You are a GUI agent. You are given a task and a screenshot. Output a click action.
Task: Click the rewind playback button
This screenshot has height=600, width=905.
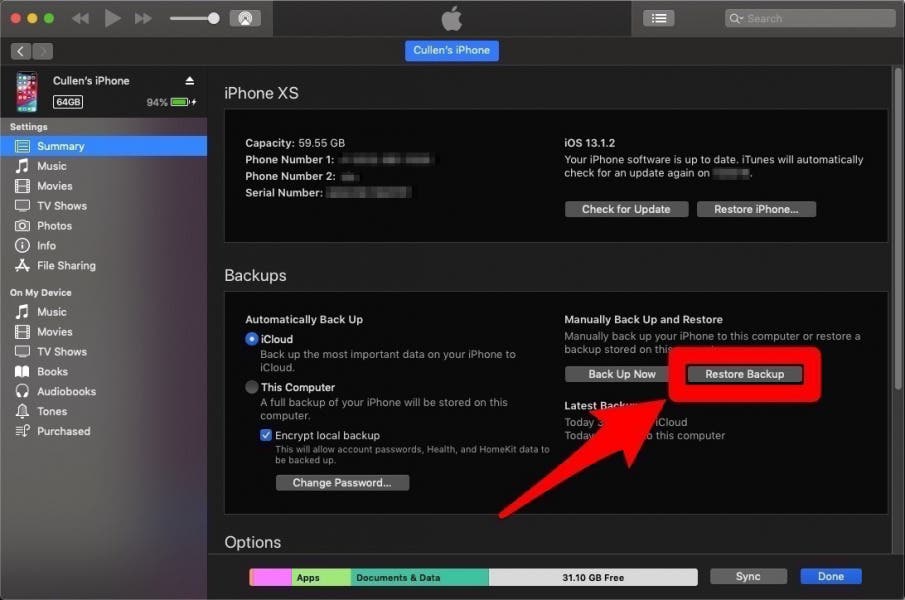tap(81, 18)
